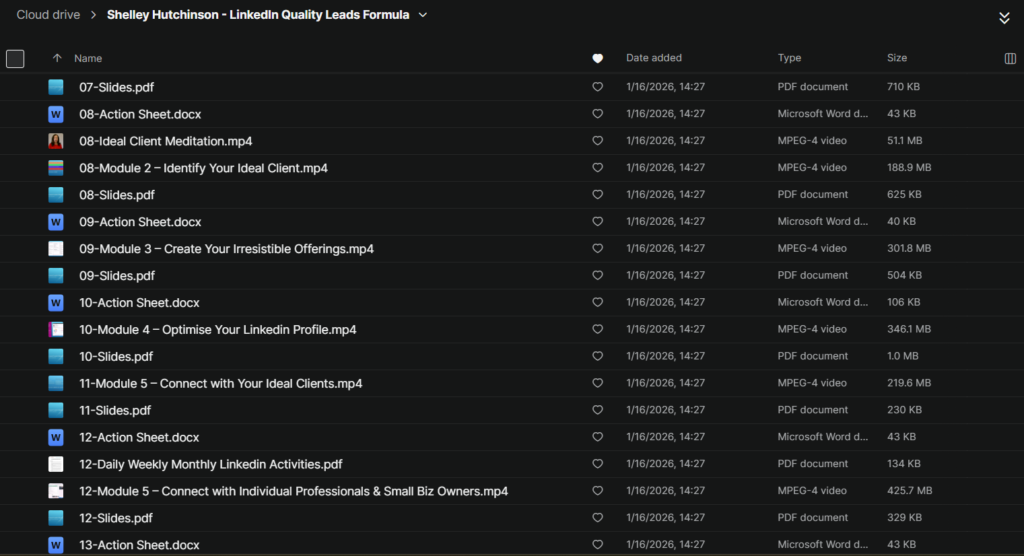This screenshot has width=1024, height=556.
Task: Sort files by the Type column
Action: coord(790,57)
